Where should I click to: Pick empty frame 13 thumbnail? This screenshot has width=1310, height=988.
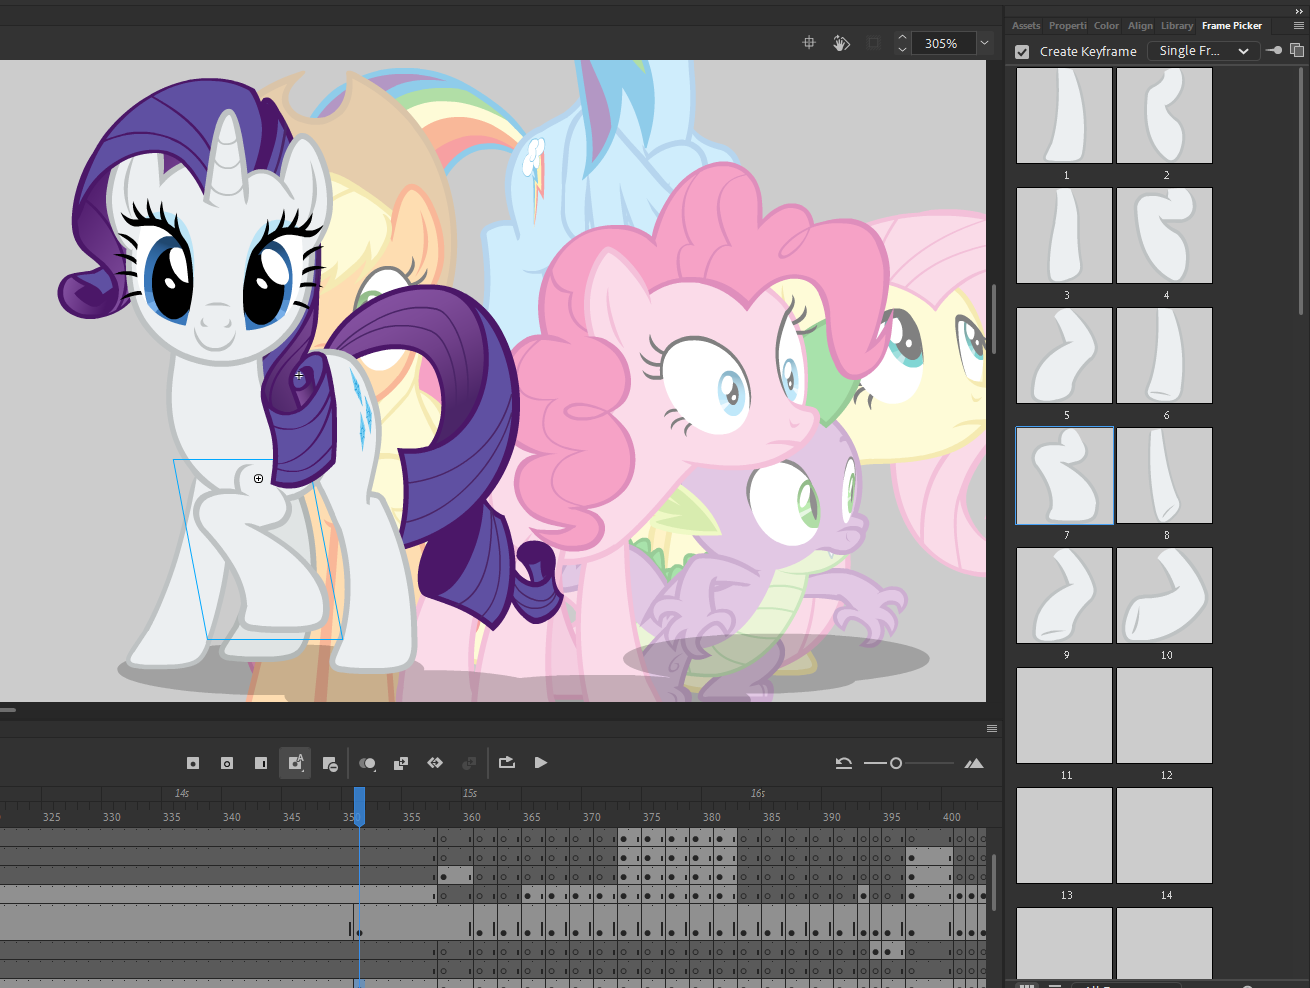pyautogui.click(x=1065, y=835)
